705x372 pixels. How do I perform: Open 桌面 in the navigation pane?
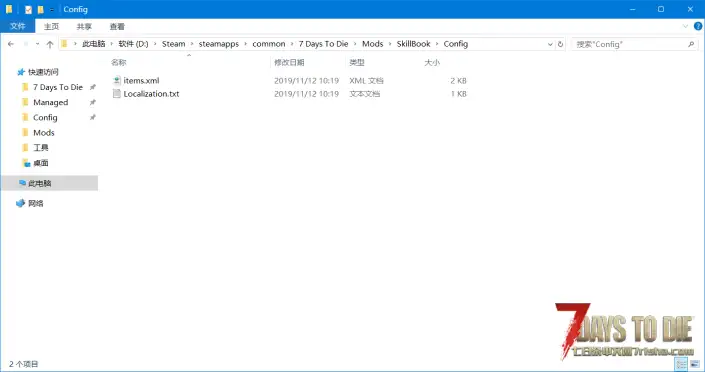40,163
